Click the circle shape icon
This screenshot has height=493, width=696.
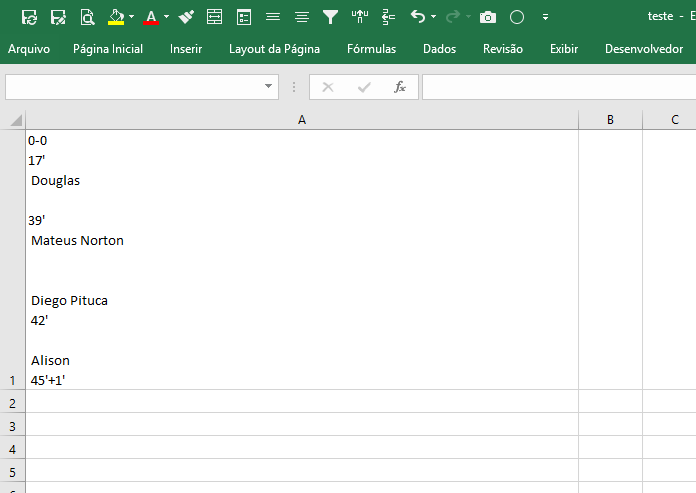click(x=517, y=17)
